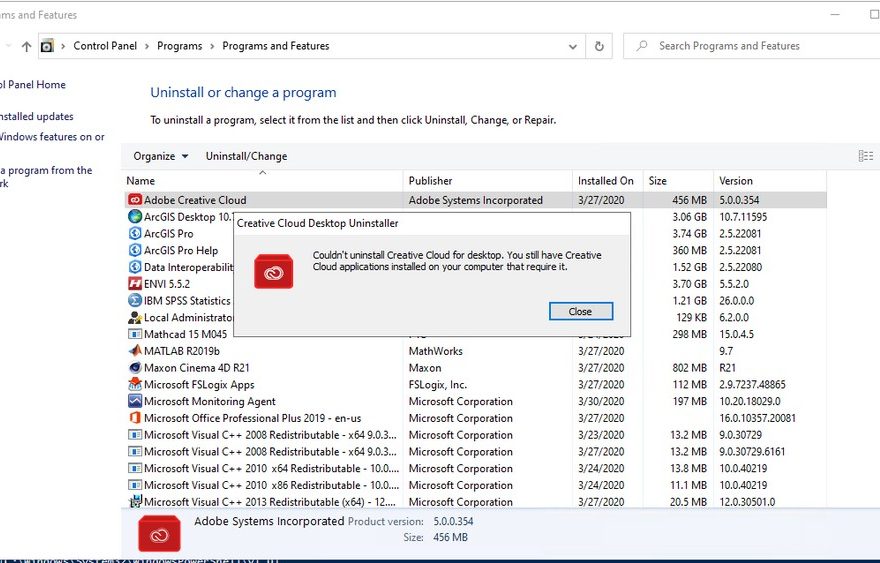Viewport: 880px width, 563px height.
Task: Click the Control Panel address bar icon
Action: point(47,46)
